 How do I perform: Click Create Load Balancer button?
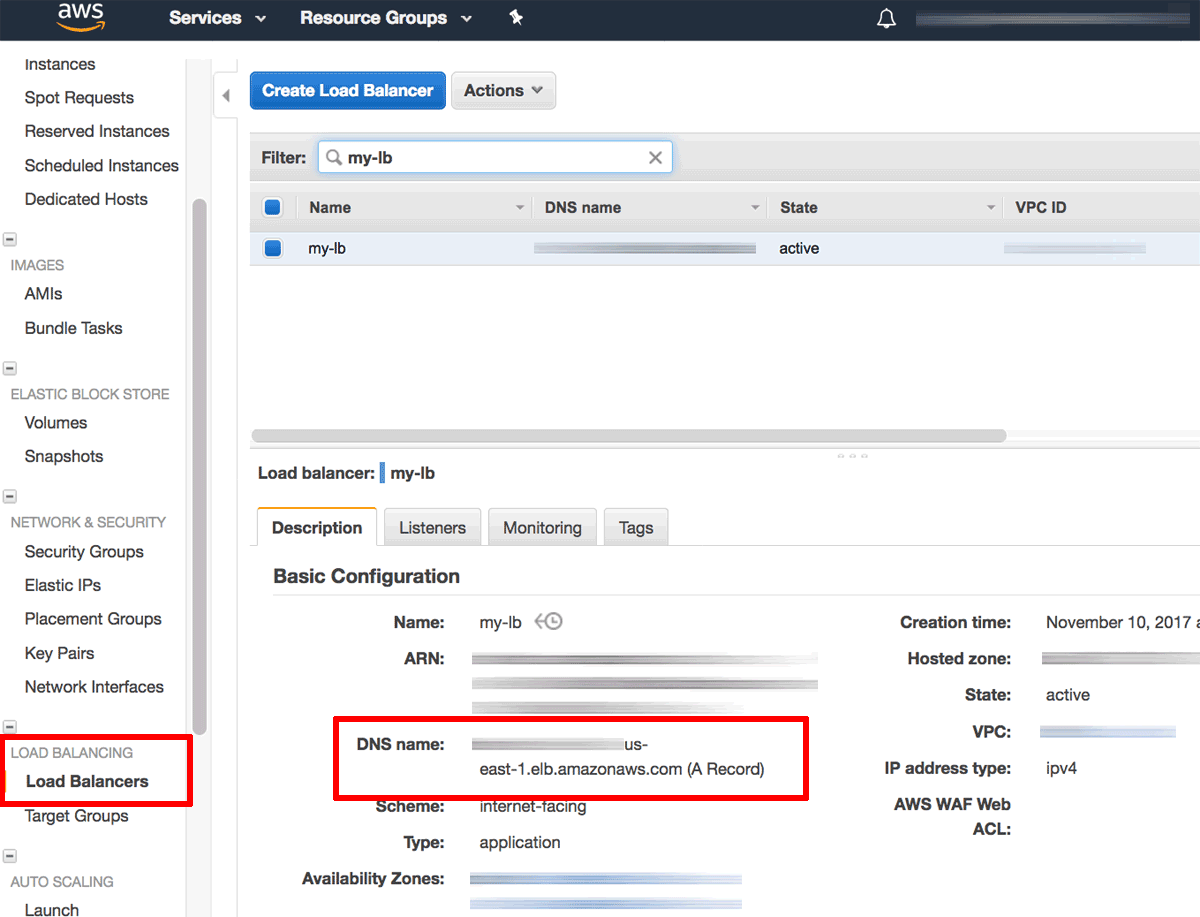(348, 90)
